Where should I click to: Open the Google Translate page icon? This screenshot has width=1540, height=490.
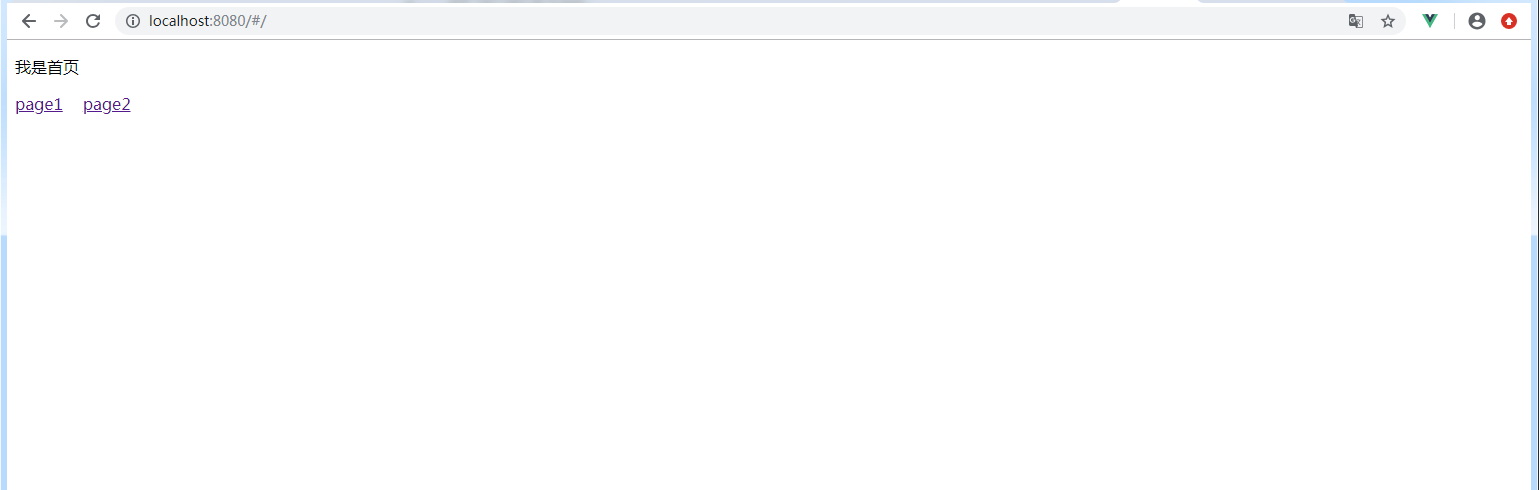1356,21
